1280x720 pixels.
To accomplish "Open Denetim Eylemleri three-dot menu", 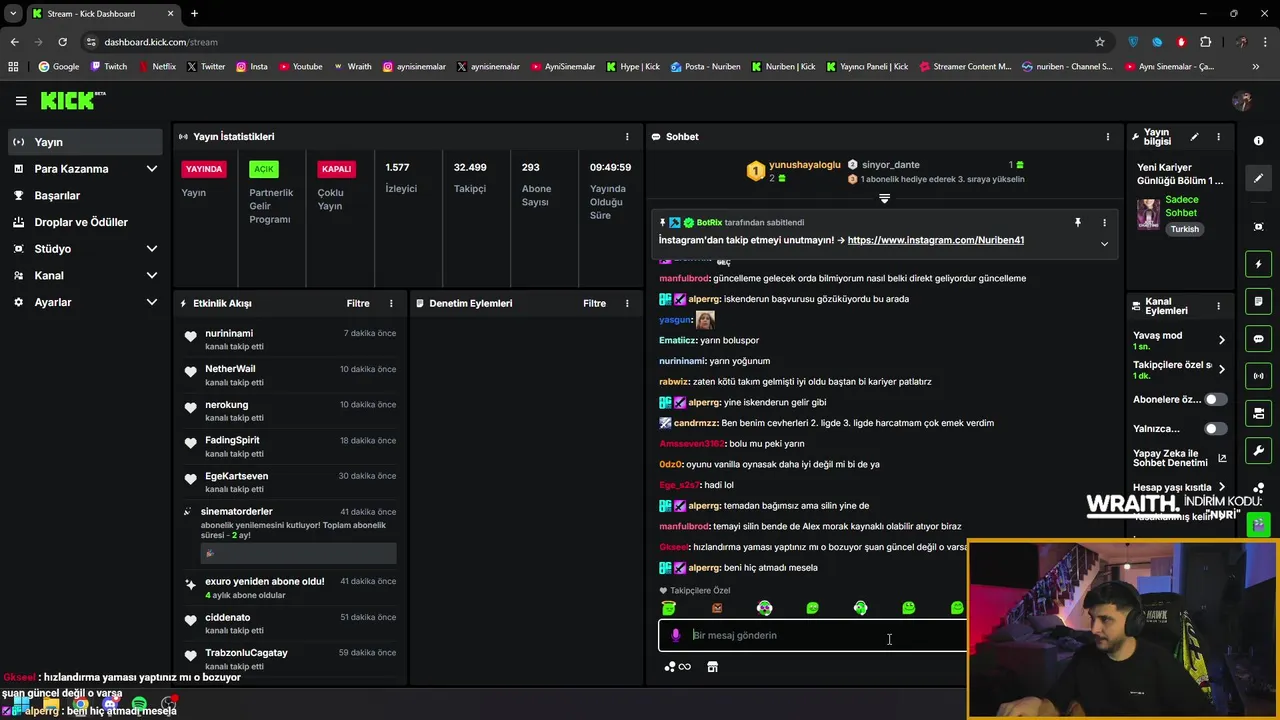I will (627, 303).
